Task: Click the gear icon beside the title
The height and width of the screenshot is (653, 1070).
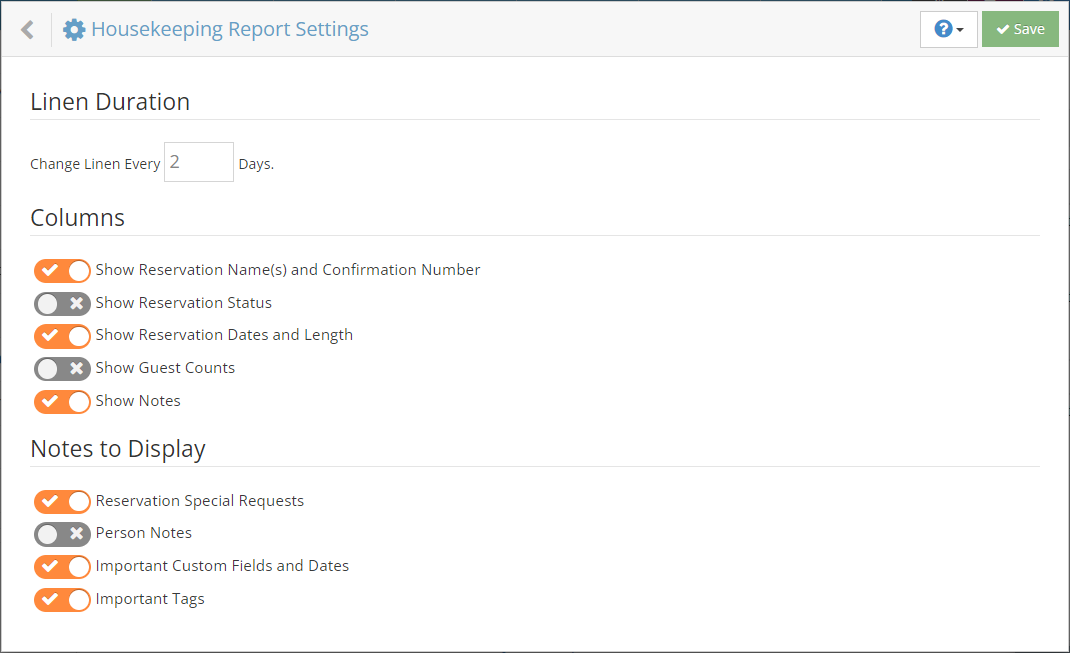Action: (x=74, y=30)
